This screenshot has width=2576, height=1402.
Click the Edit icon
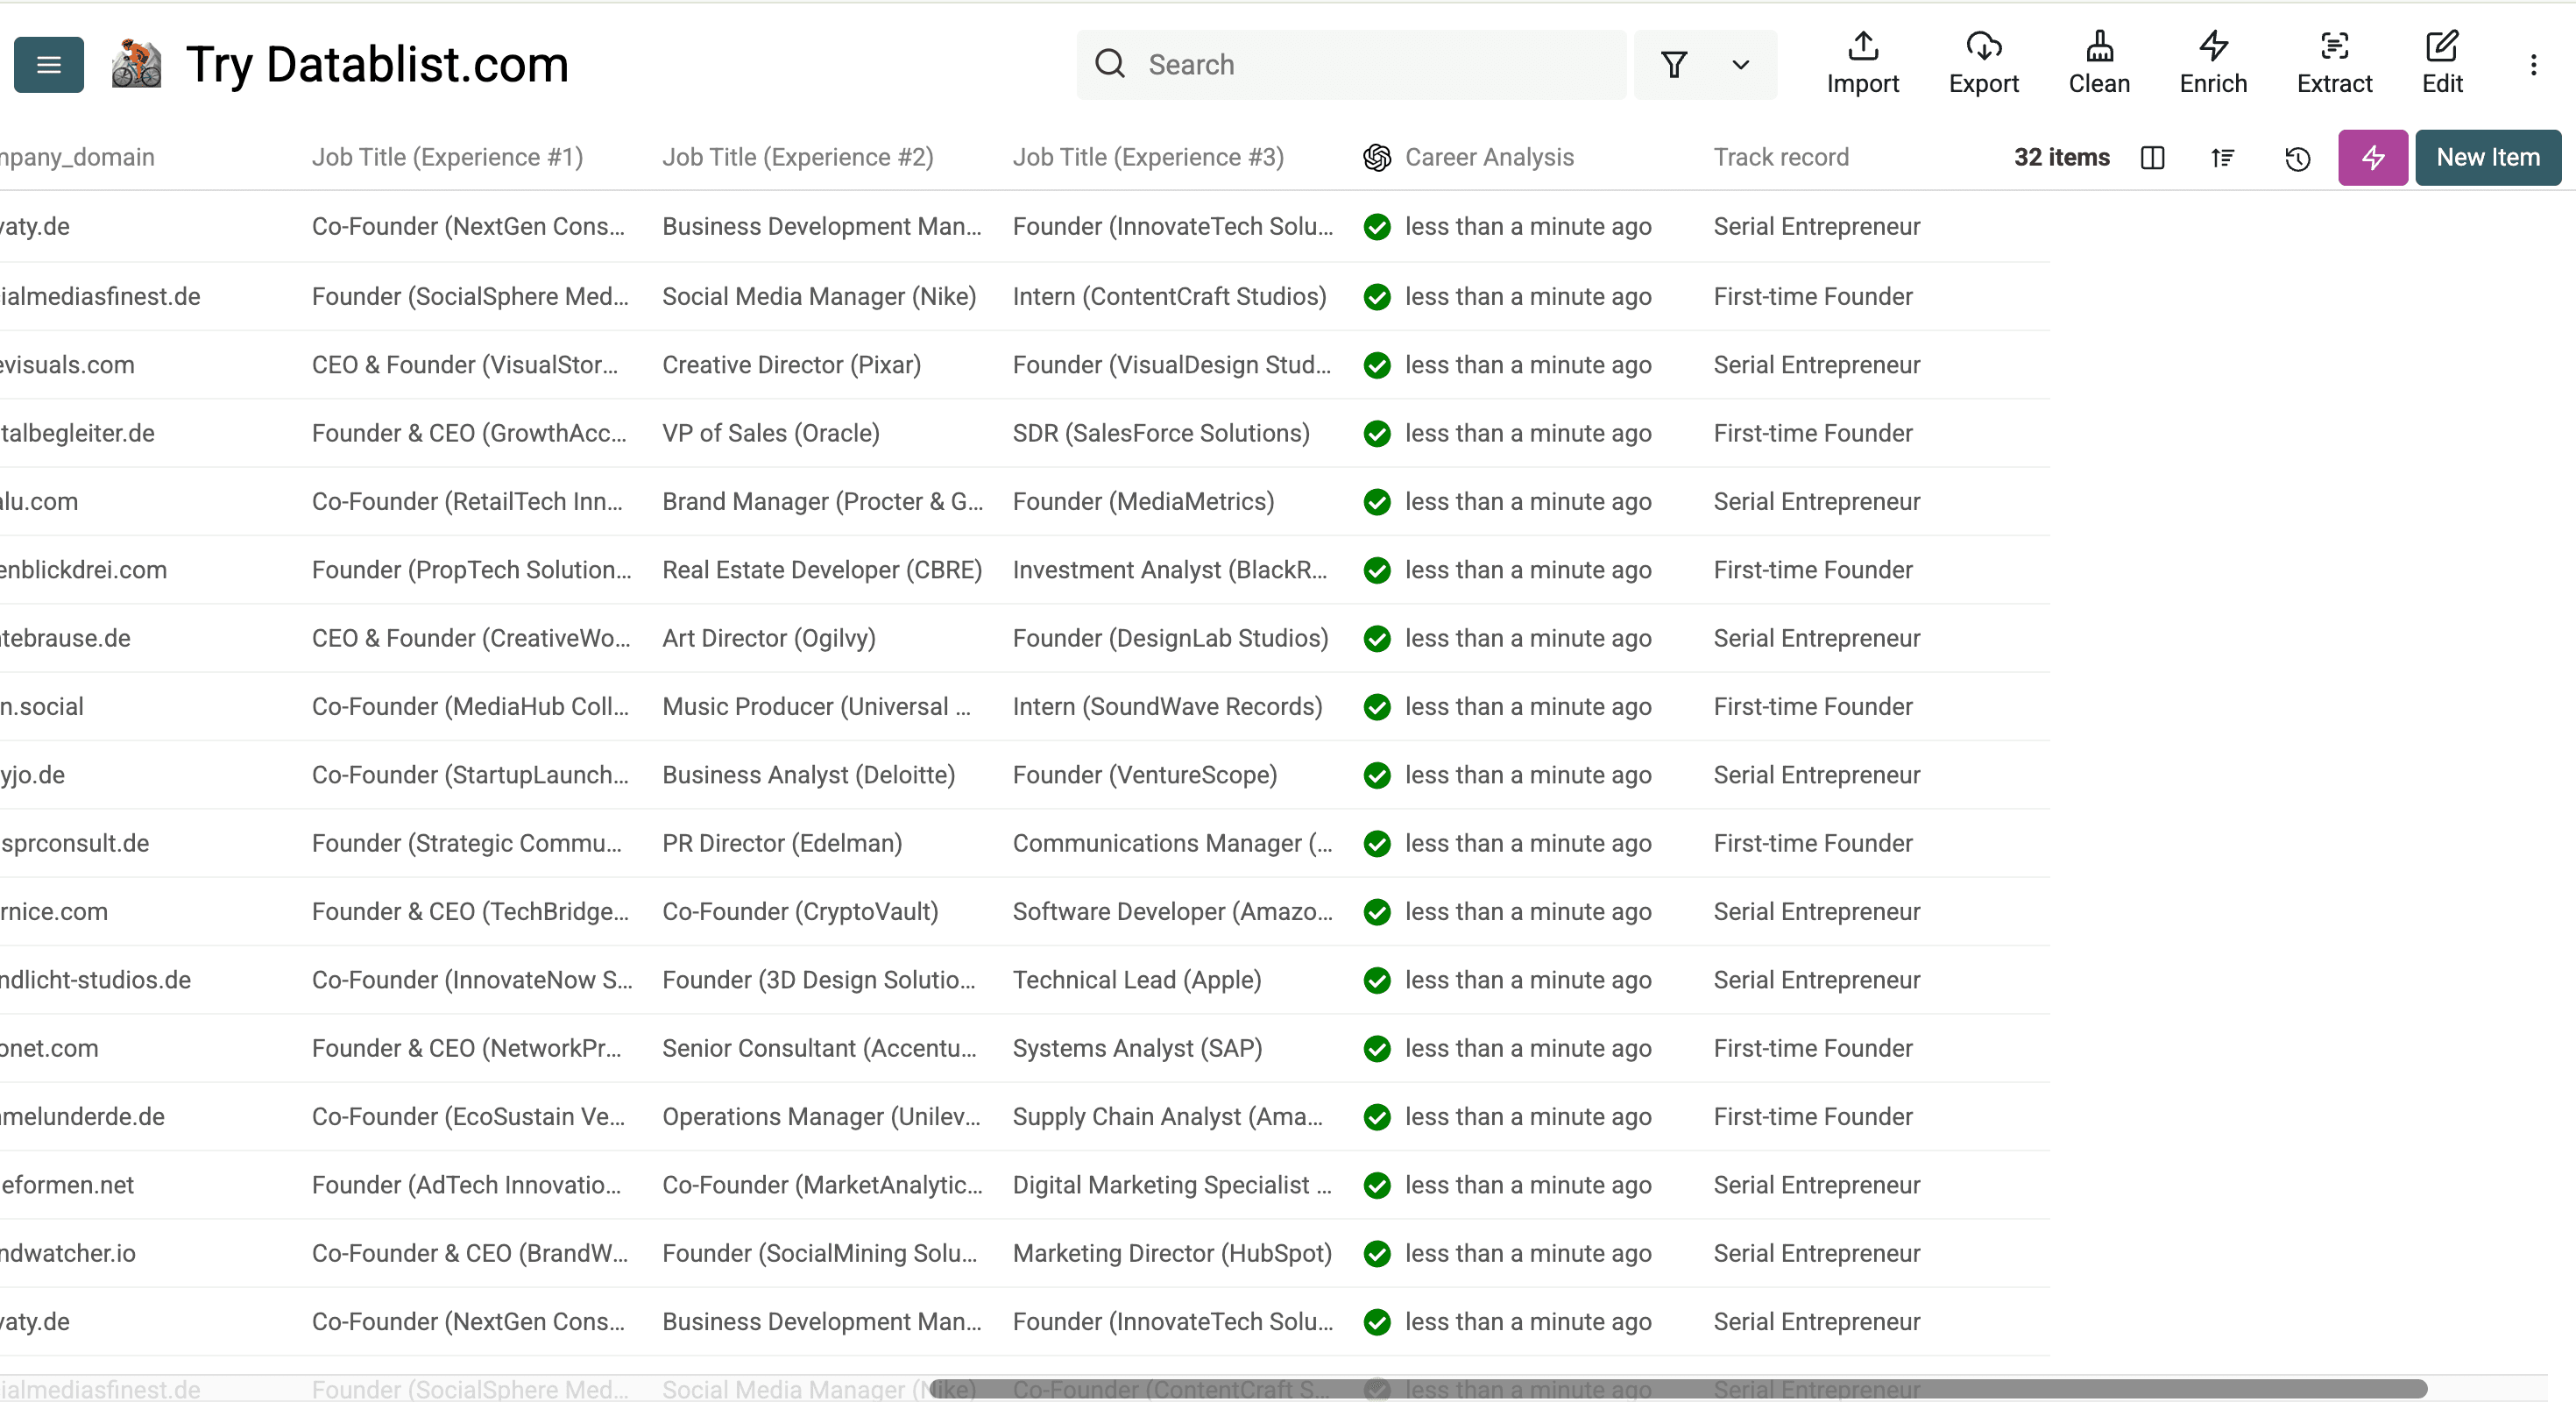click(2442, 62)
